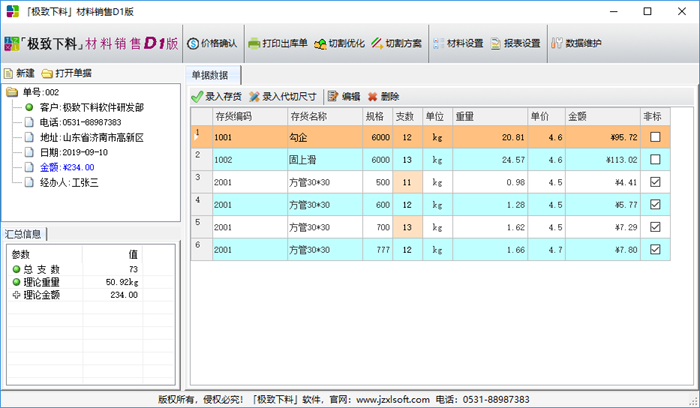Click the 金额 column header

click(x=578, y=116)
